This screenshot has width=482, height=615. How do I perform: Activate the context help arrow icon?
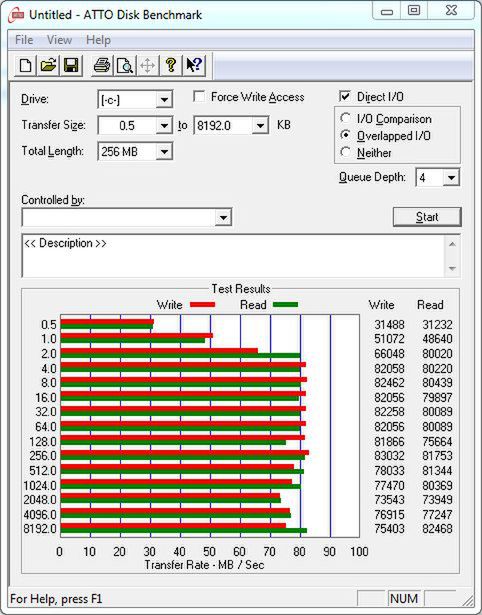(x=194, y=65)
